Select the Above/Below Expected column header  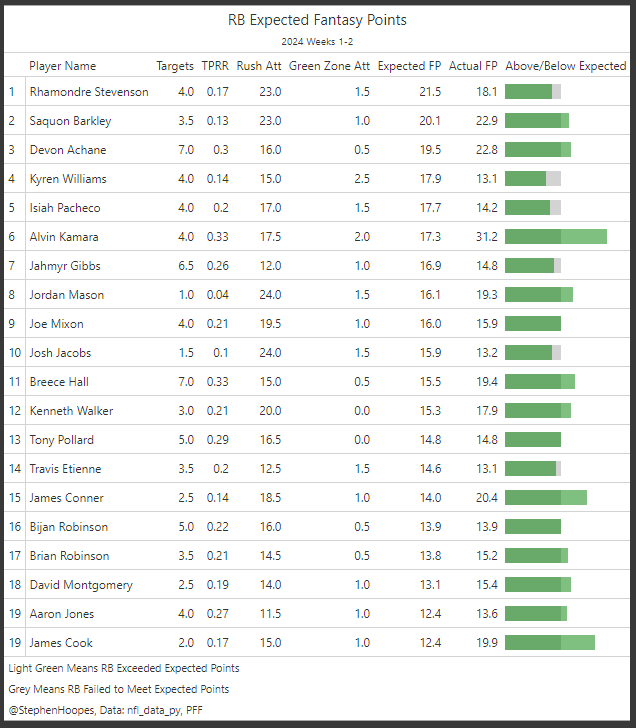pos(565,66)
